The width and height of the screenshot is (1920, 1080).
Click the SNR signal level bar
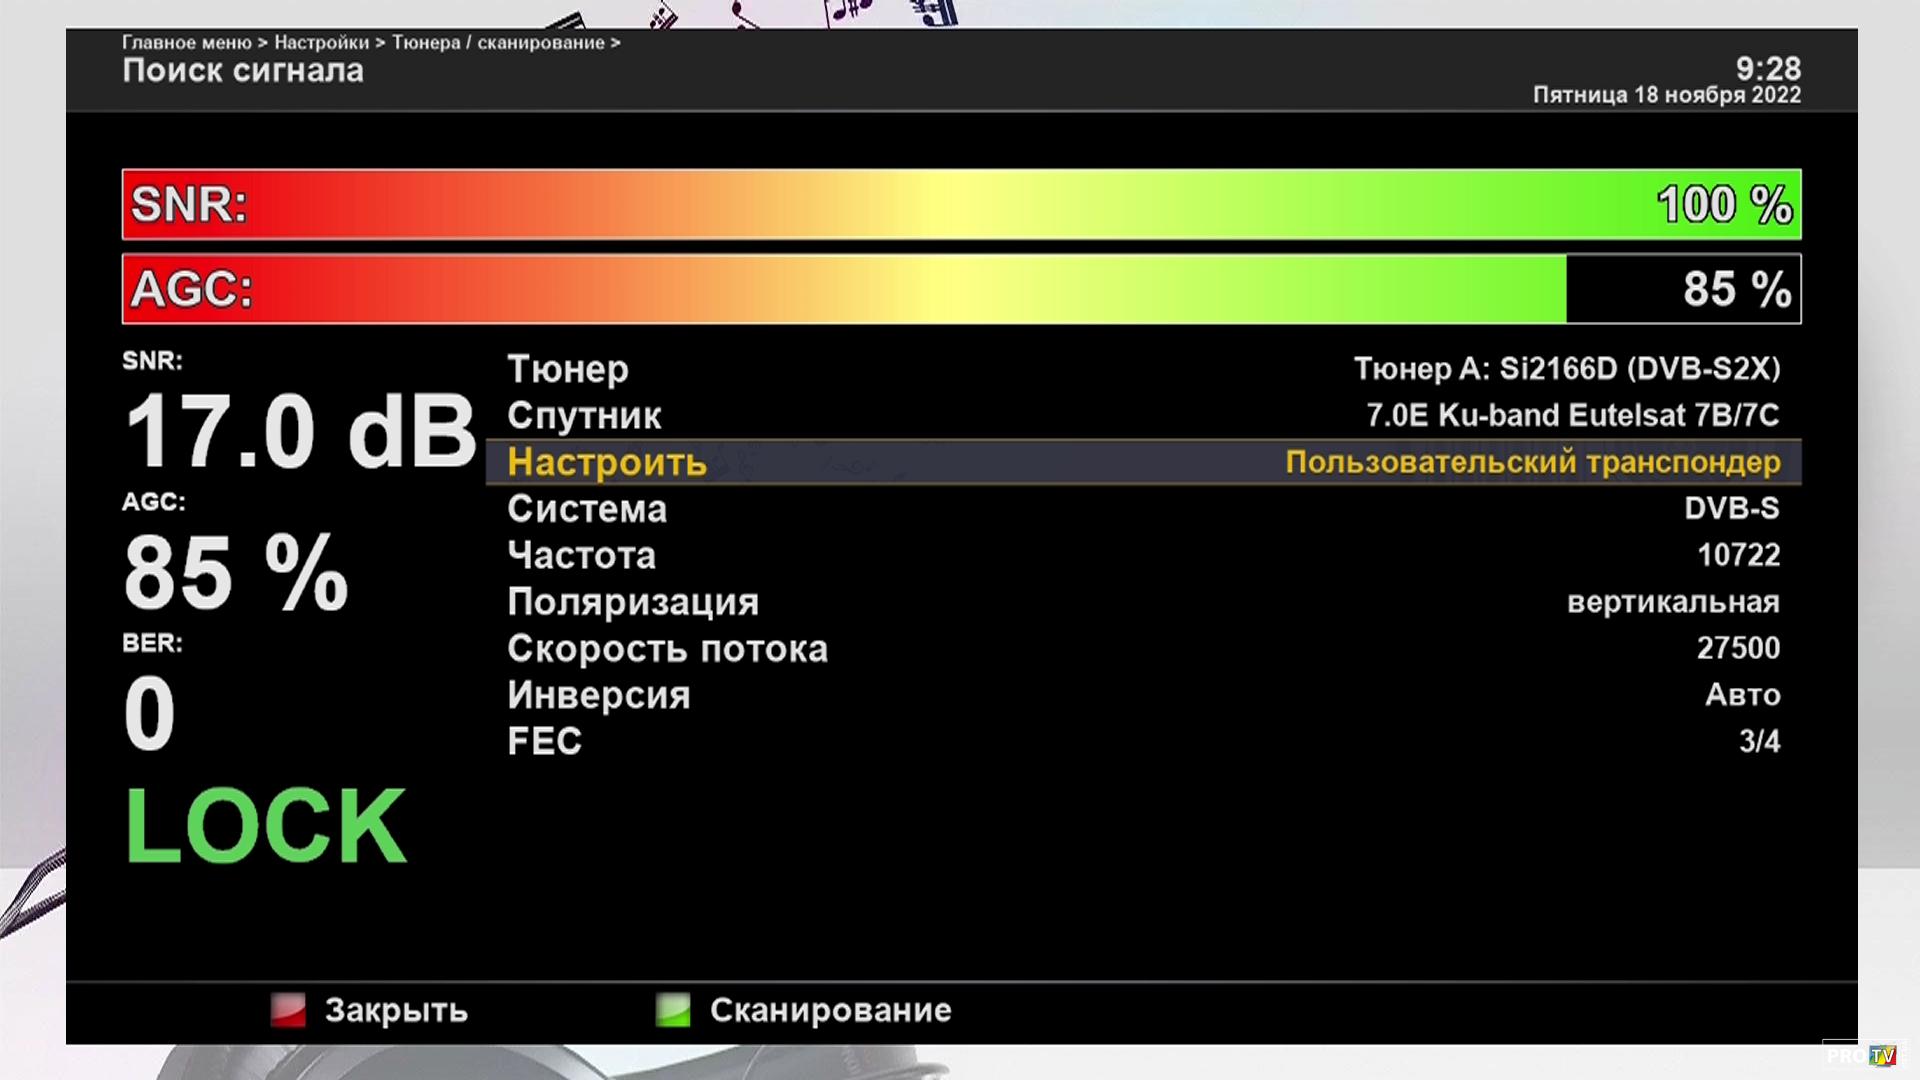[x=960, y=204]
